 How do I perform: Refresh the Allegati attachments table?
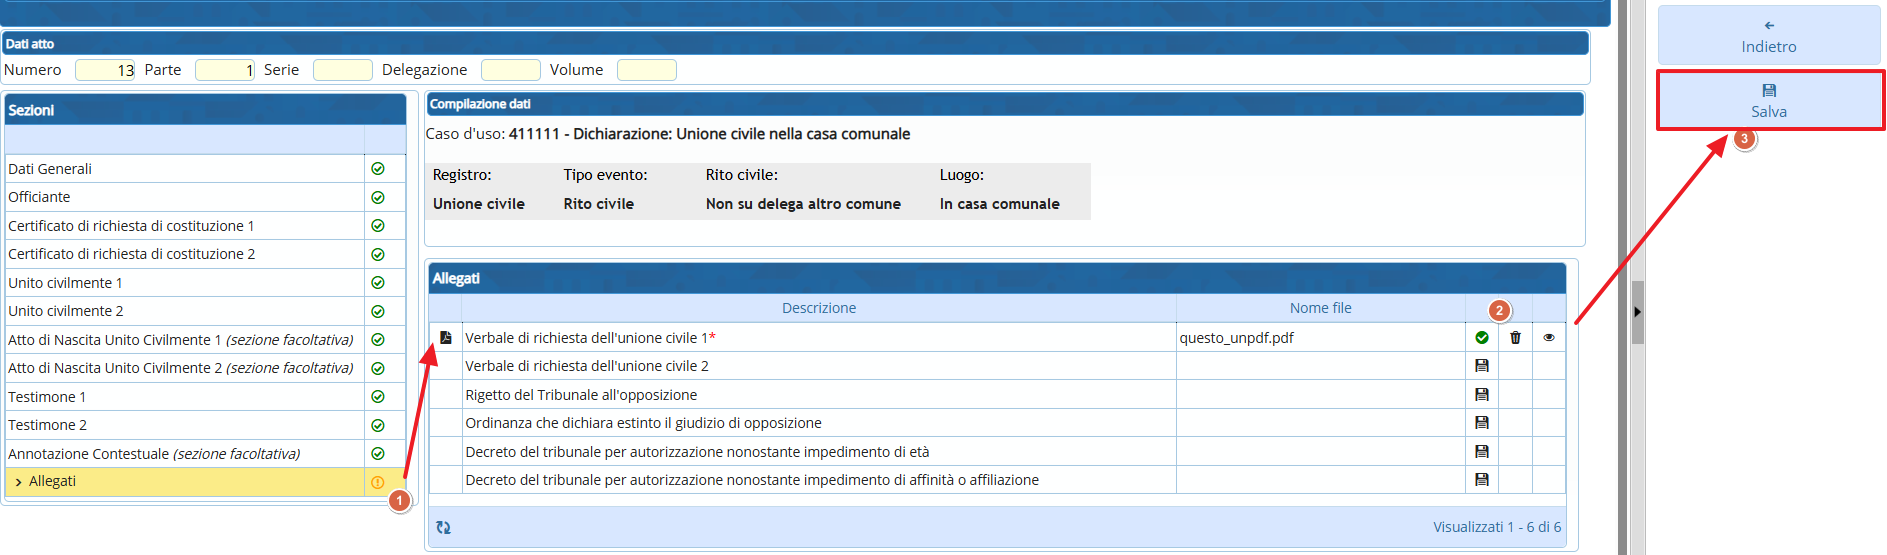click(x=443, y=527)
